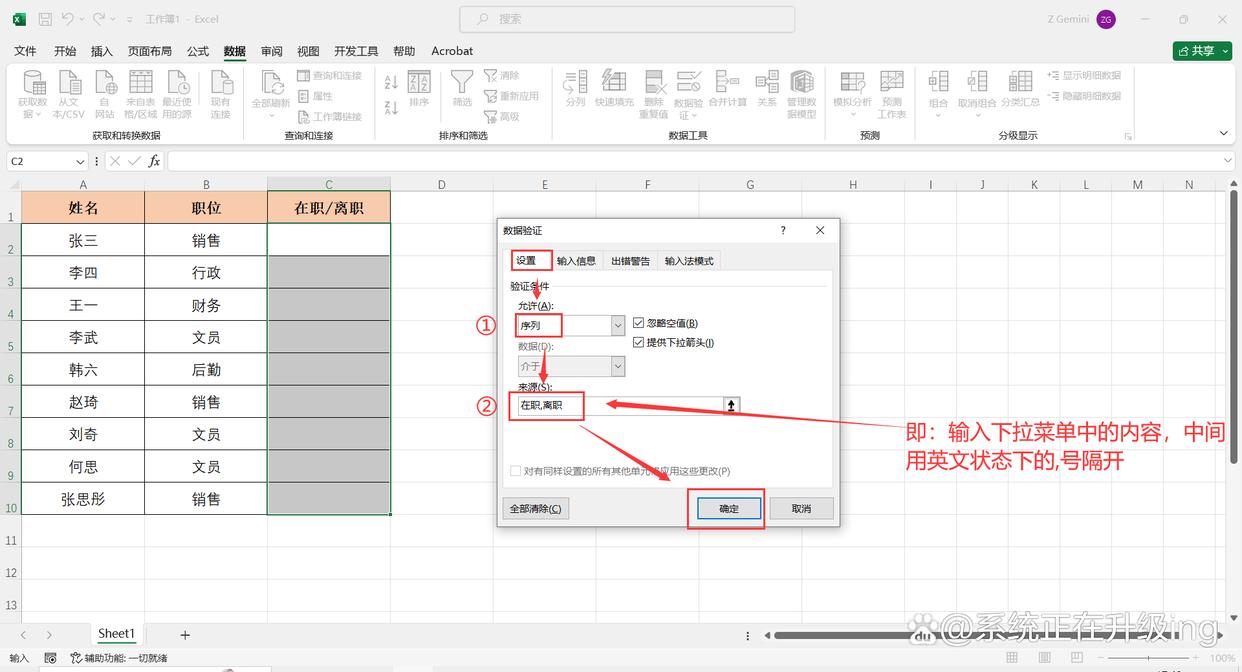Screen dimensions: 1242x672
Task: Switch to the 输入信息 dialog tab
Action: click(x=576, y=261)
